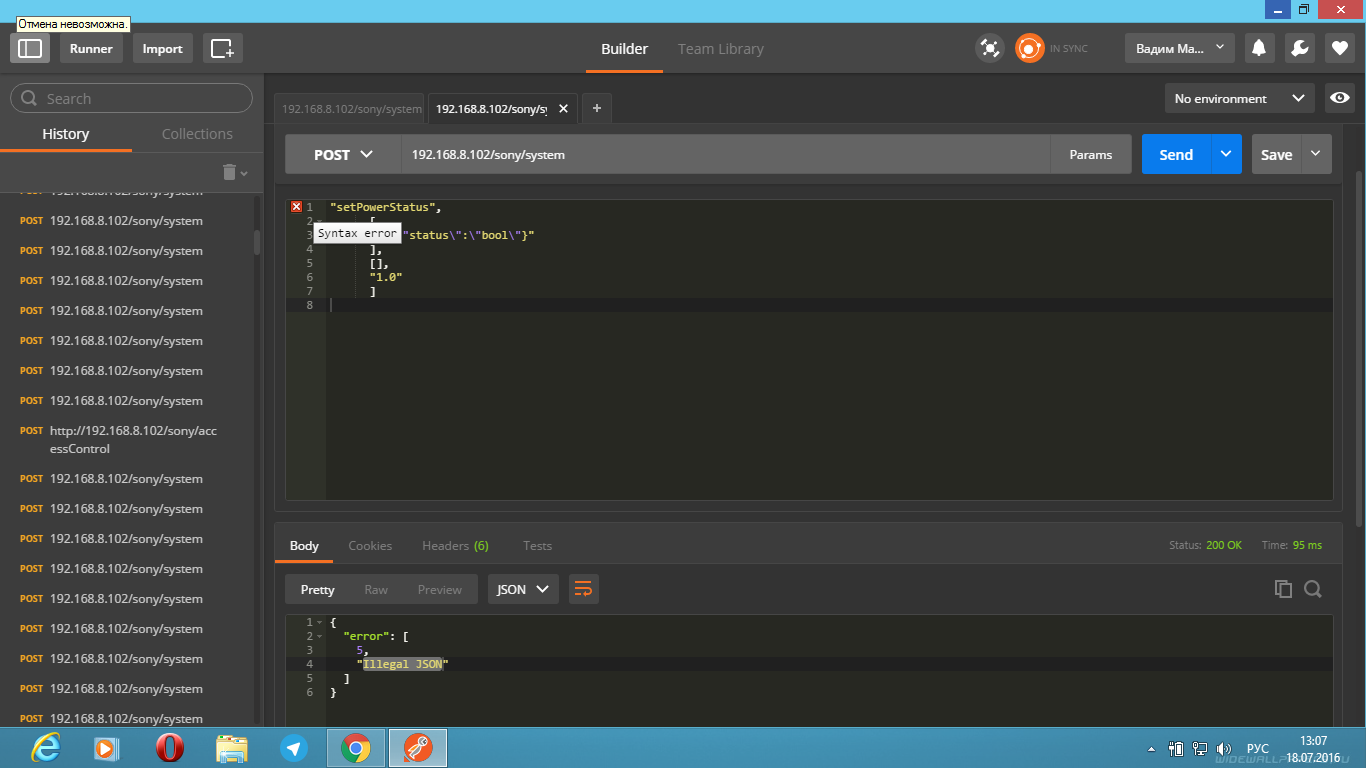This screenshot has height=768, width=1366.
Task: Open Telegram from taskbar
Action: coord(294,748)
